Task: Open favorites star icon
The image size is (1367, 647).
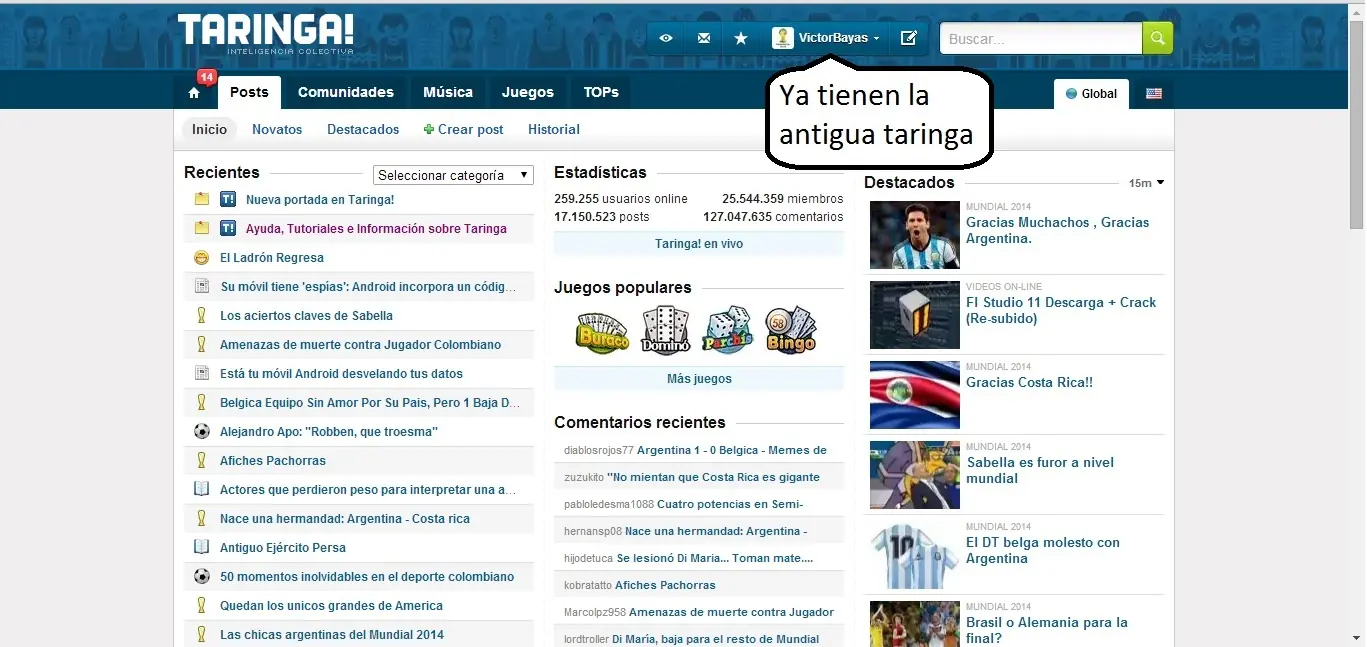Action: click(741, 38)
